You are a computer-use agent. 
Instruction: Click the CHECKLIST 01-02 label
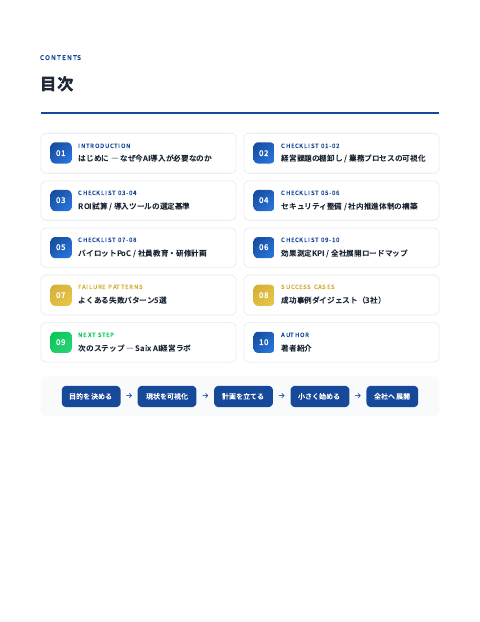point(310,146)
